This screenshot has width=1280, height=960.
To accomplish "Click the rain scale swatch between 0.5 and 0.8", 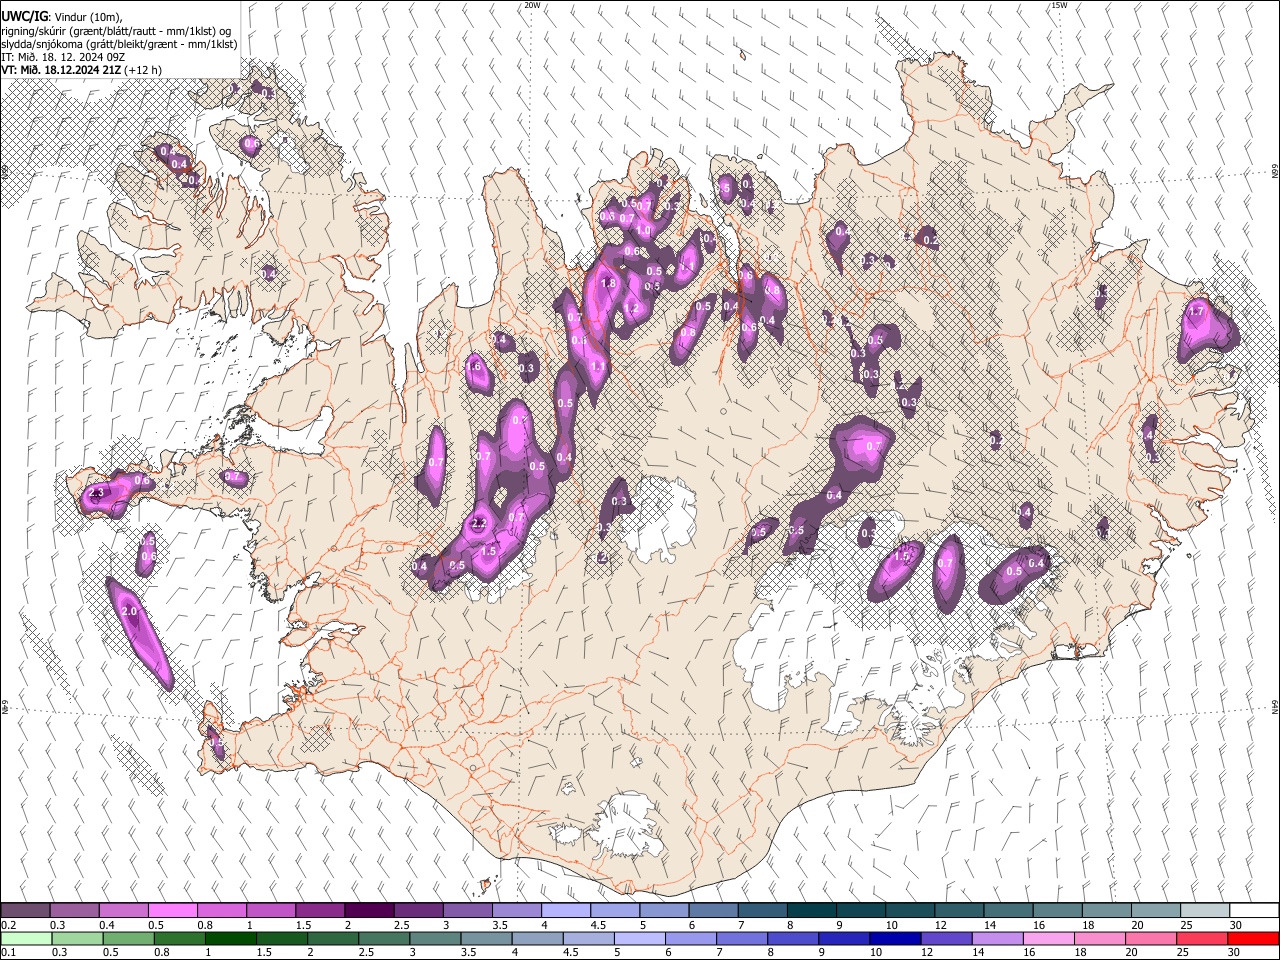I will tap(129, 938).
